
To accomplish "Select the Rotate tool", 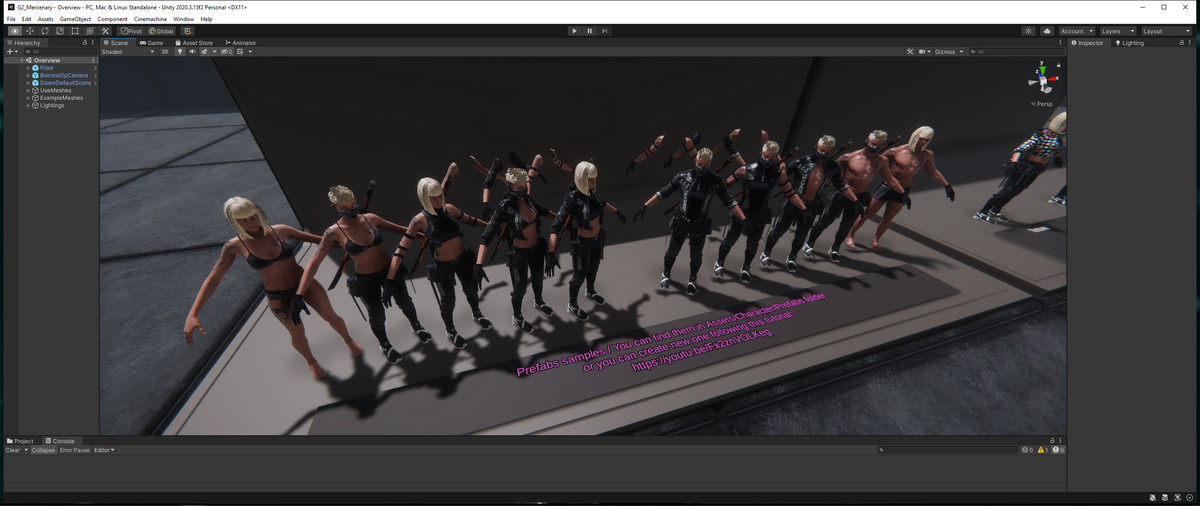I will tap(45, 31).
